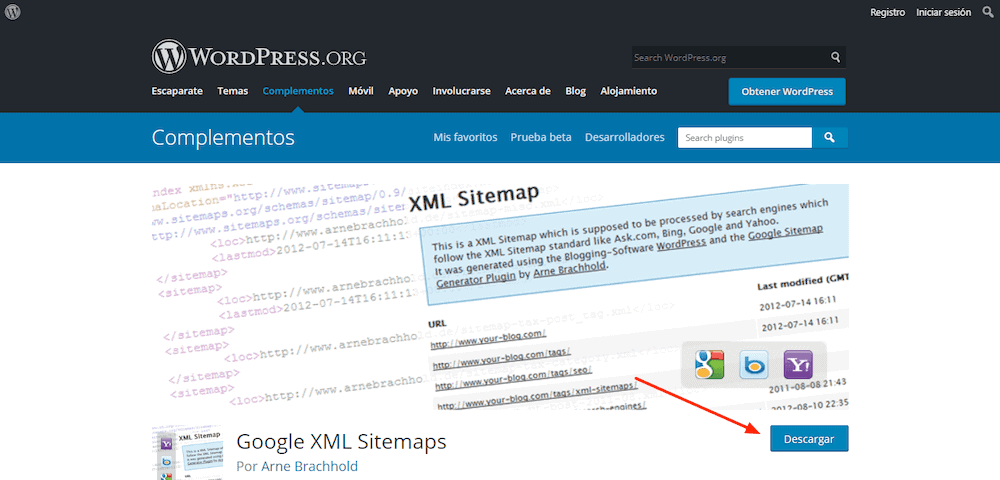Screen dimensions: 1000x480
Task: Open the admin bar search magnifier icon
Action: [x=987, y=12]
